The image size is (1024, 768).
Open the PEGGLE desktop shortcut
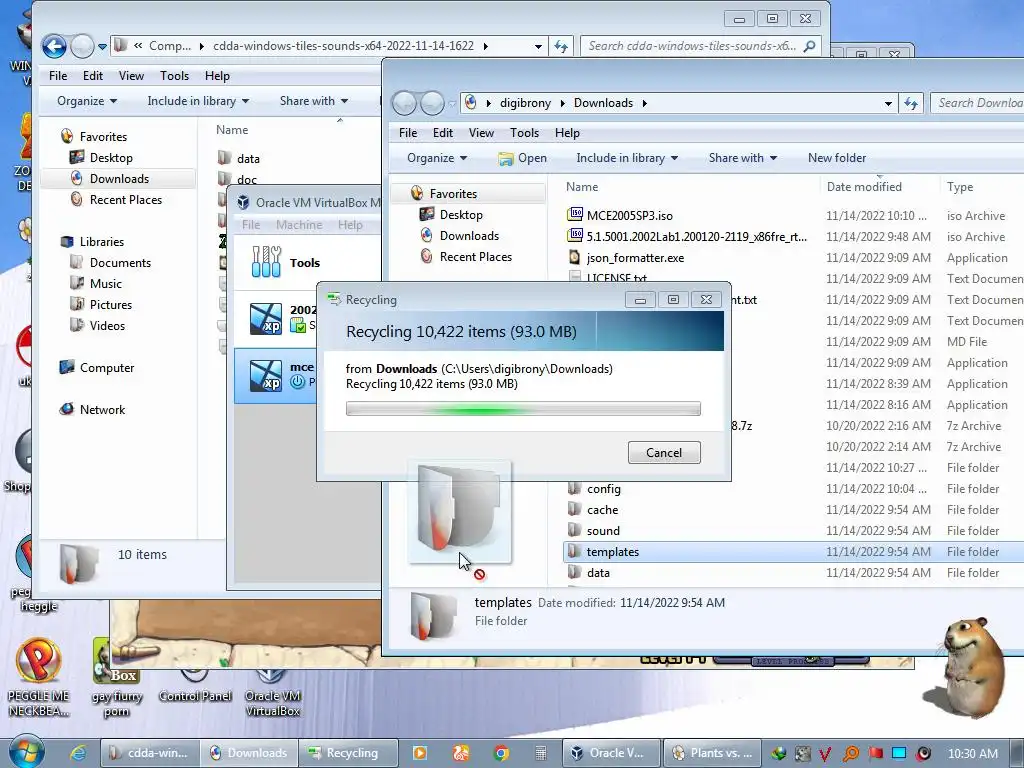coord(39,678)
